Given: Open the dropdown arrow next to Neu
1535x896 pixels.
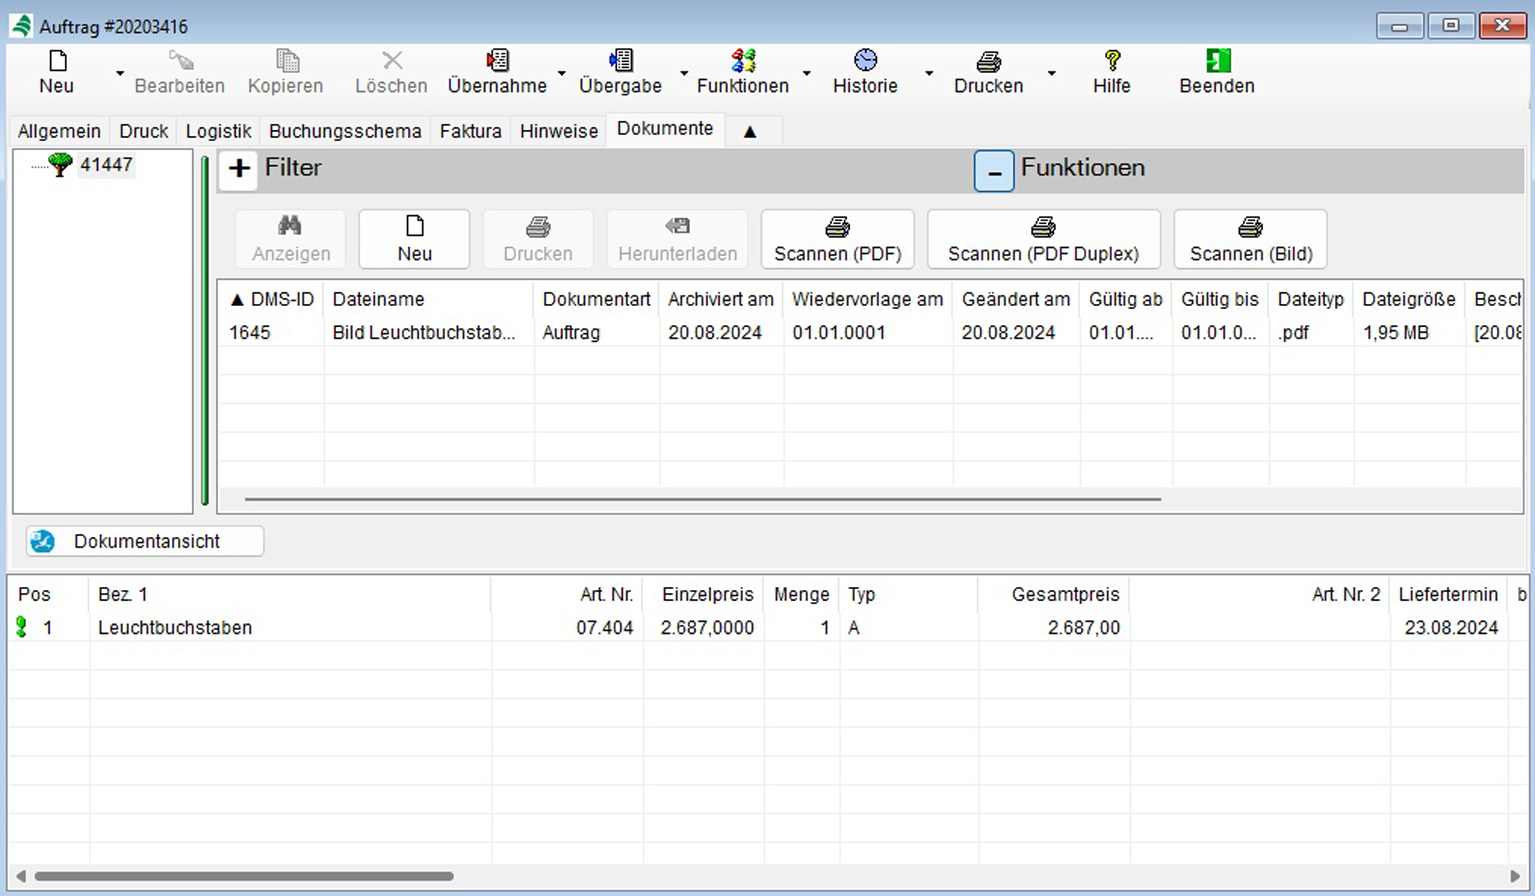Looking at the screenshot, I should [x=120, y=73].
